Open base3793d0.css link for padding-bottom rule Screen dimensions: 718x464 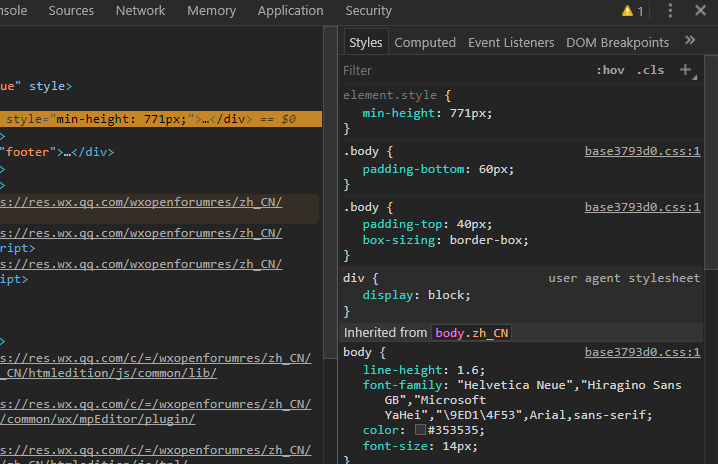click(x=642, y=151)
